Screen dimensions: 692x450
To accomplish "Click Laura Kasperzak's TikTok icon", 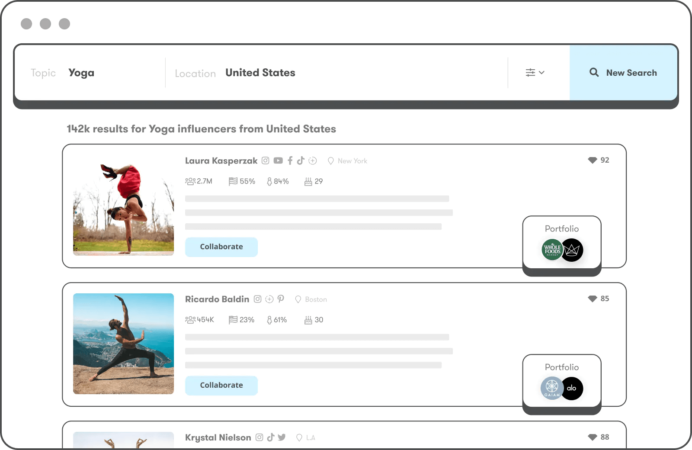I will pos(300,160).
